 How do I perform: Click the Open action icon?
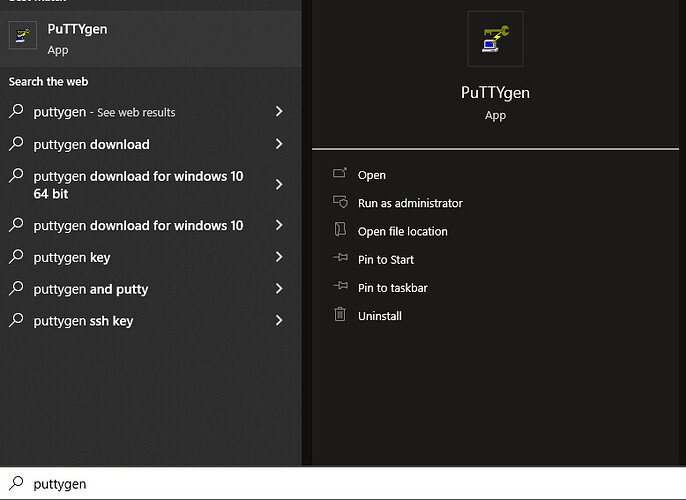[340, 174]
